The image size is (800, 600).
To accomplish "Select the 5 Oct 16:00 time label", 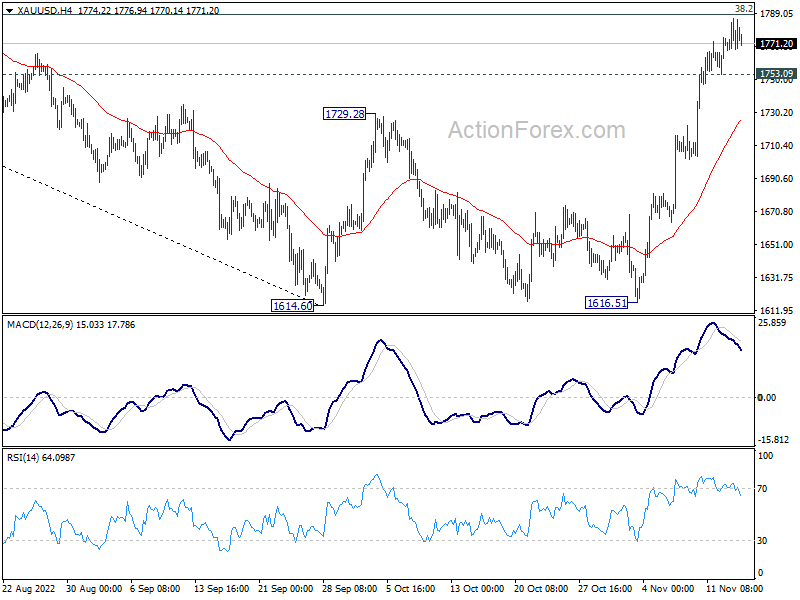I will (x=411, y=589).
